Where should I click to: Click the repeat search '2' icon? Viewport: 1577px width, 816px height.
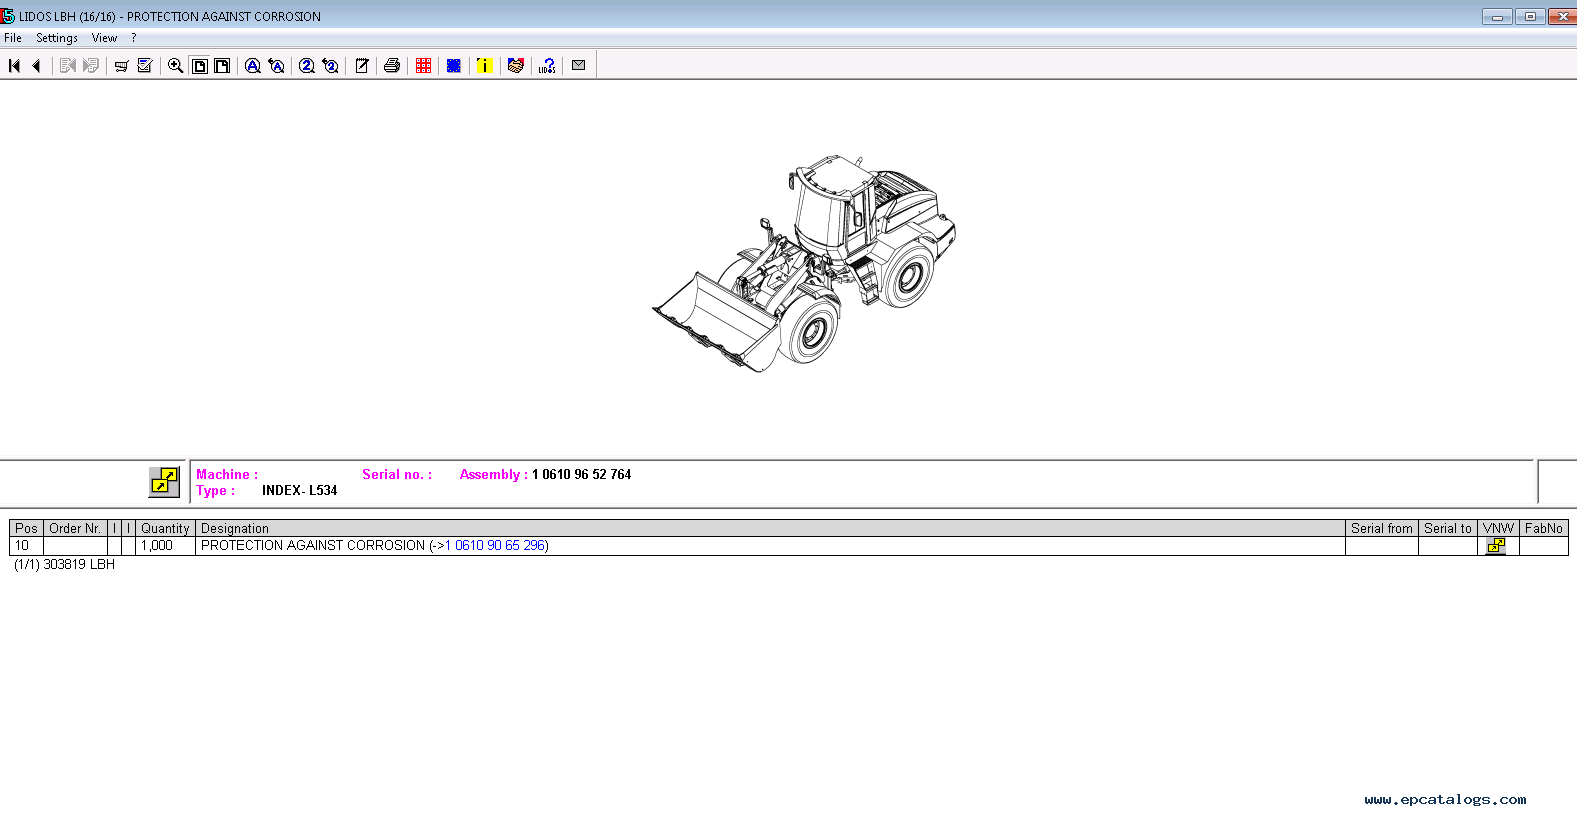[331, 66]
